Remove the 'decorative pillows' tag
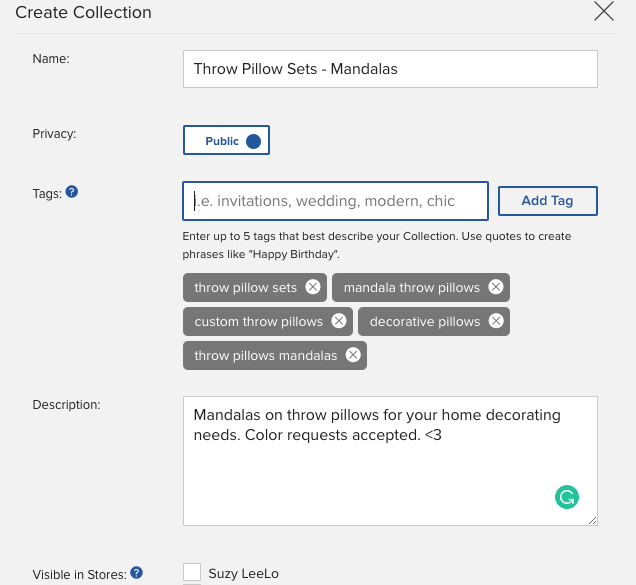Image resolution: width=636 pixels, height=585 pixels. click(x=496, y=321)
